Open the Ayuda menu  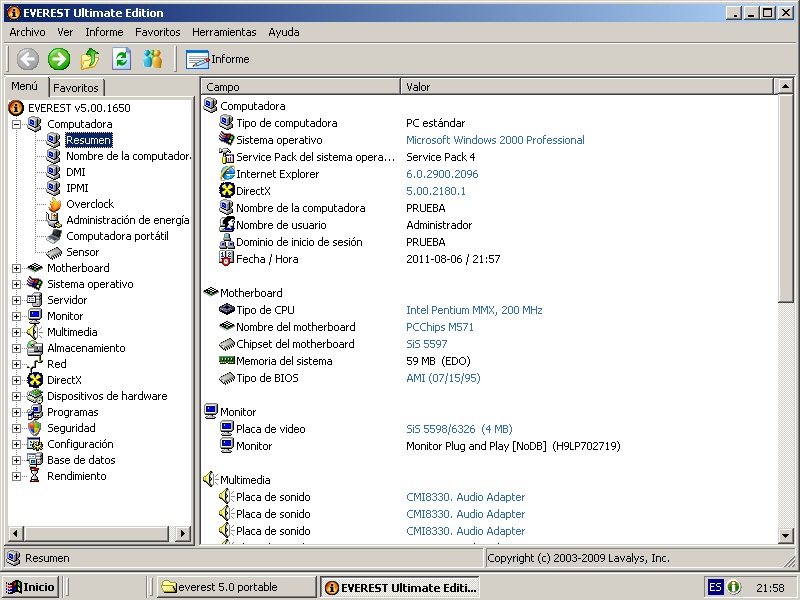[284, 32]
